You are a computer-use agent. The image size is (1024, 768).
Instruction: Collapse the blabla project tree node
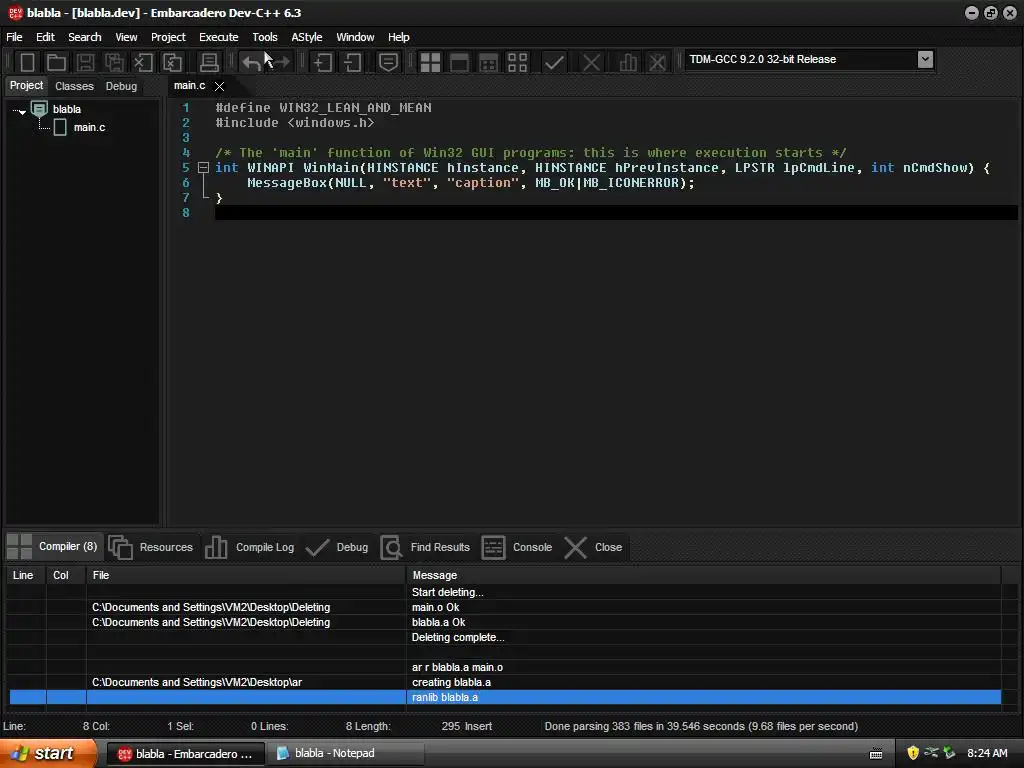coord(20,112)
